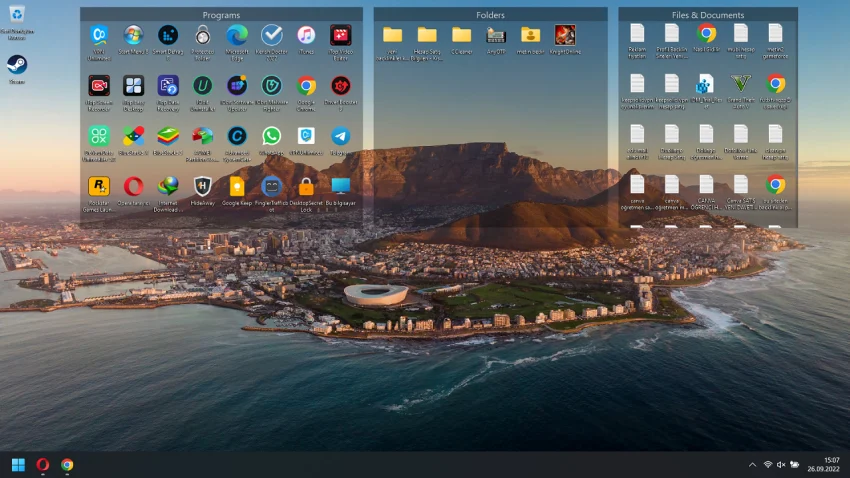This screenshot has height=478, width=850.
Task: Open Rockstar Games Launcher shortcut
Action: (x=98, y=186)
